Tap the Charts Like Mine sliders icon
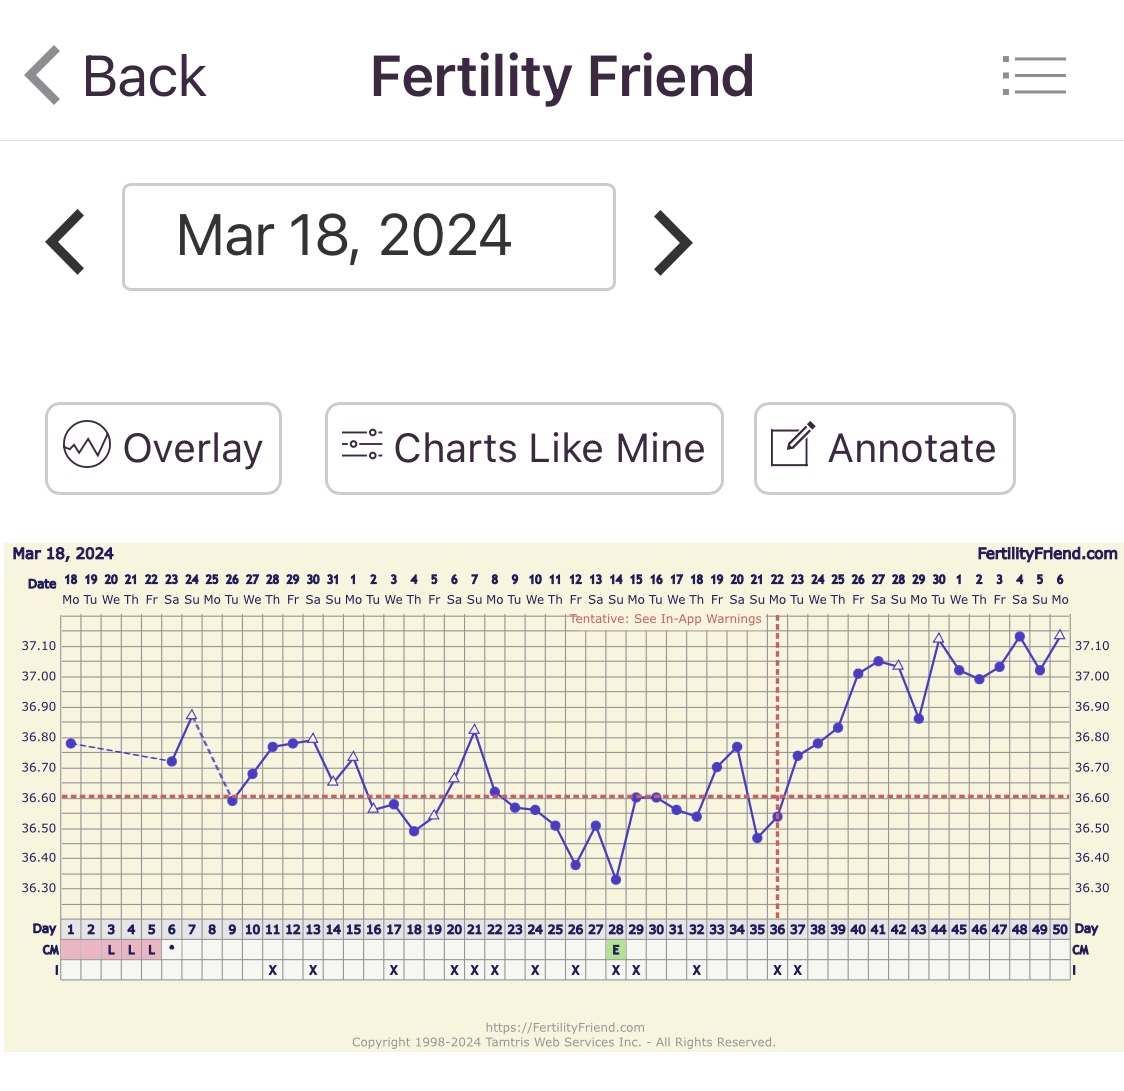The image size is (1124, 1091). 362,445
